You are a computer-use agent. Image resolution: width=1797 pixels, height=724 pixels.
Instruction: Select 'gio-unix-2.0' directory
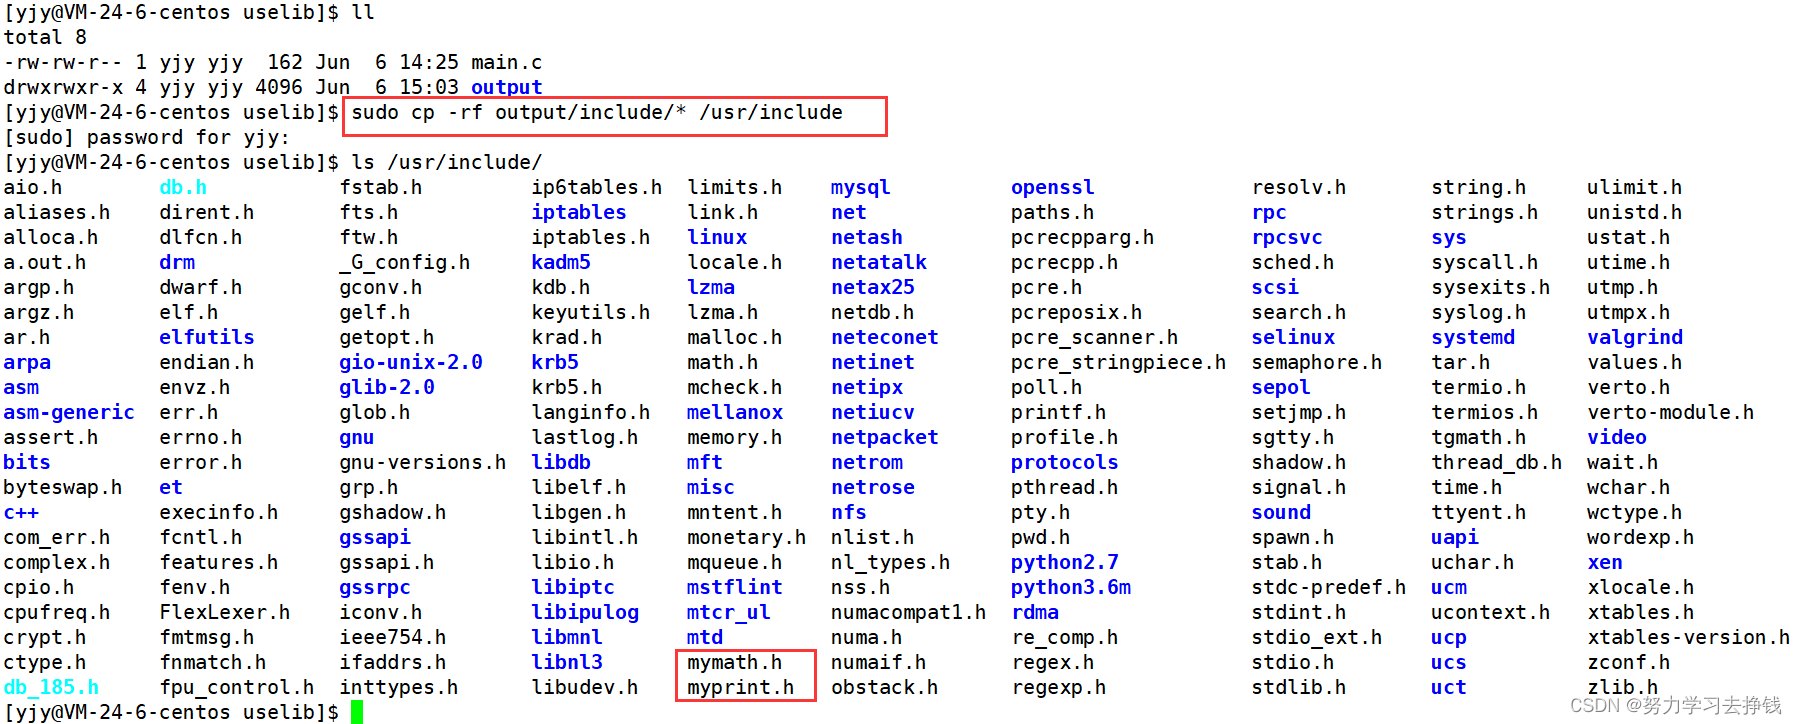411,363
